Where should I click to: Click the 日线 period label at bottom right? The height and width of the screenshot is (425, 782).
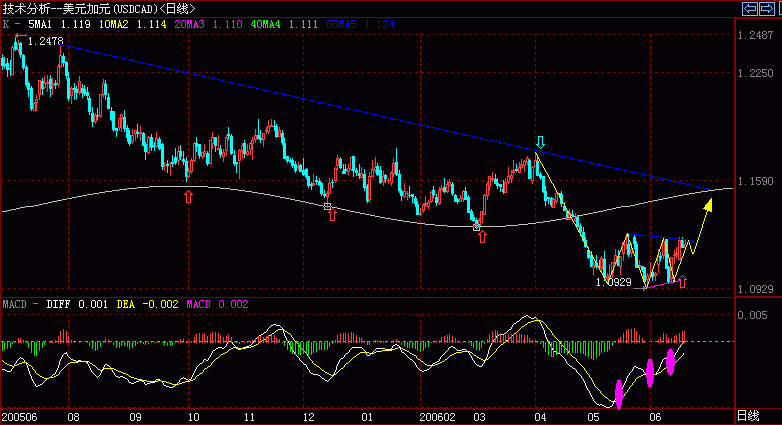click(748, 416)
